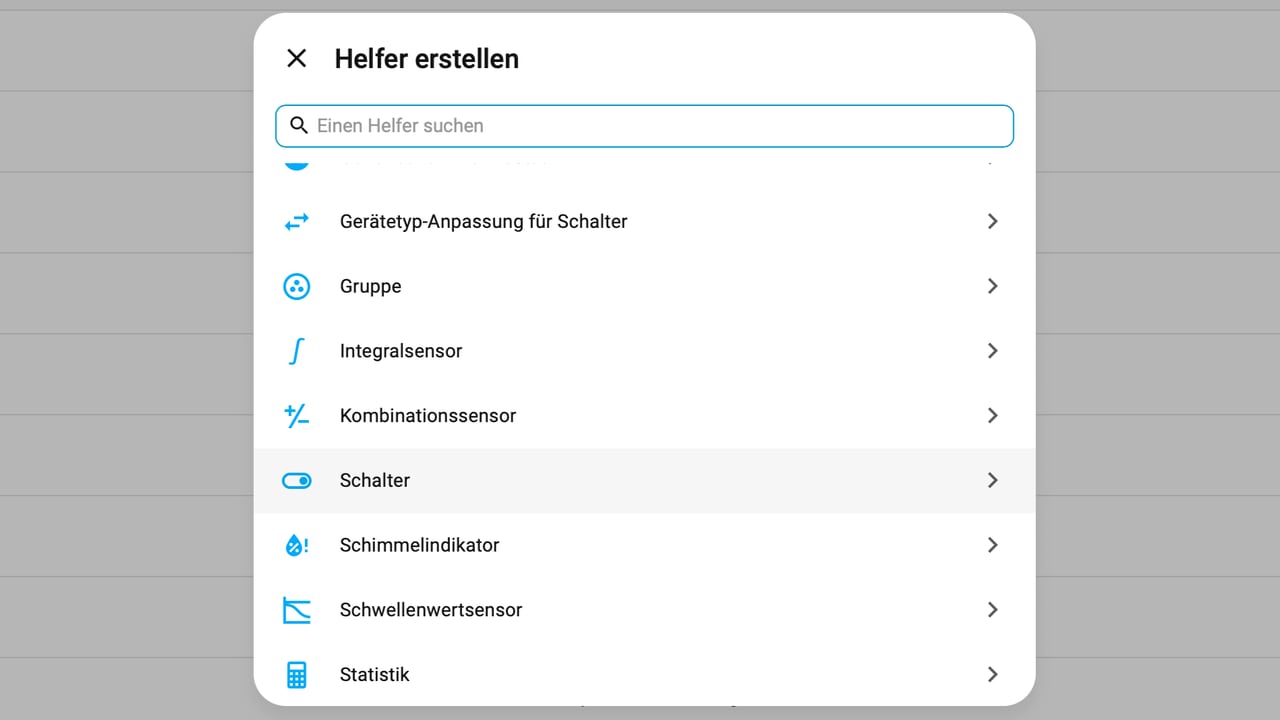
Task: Click the chevron next to Integralsensor
Action: click(992, 351)
